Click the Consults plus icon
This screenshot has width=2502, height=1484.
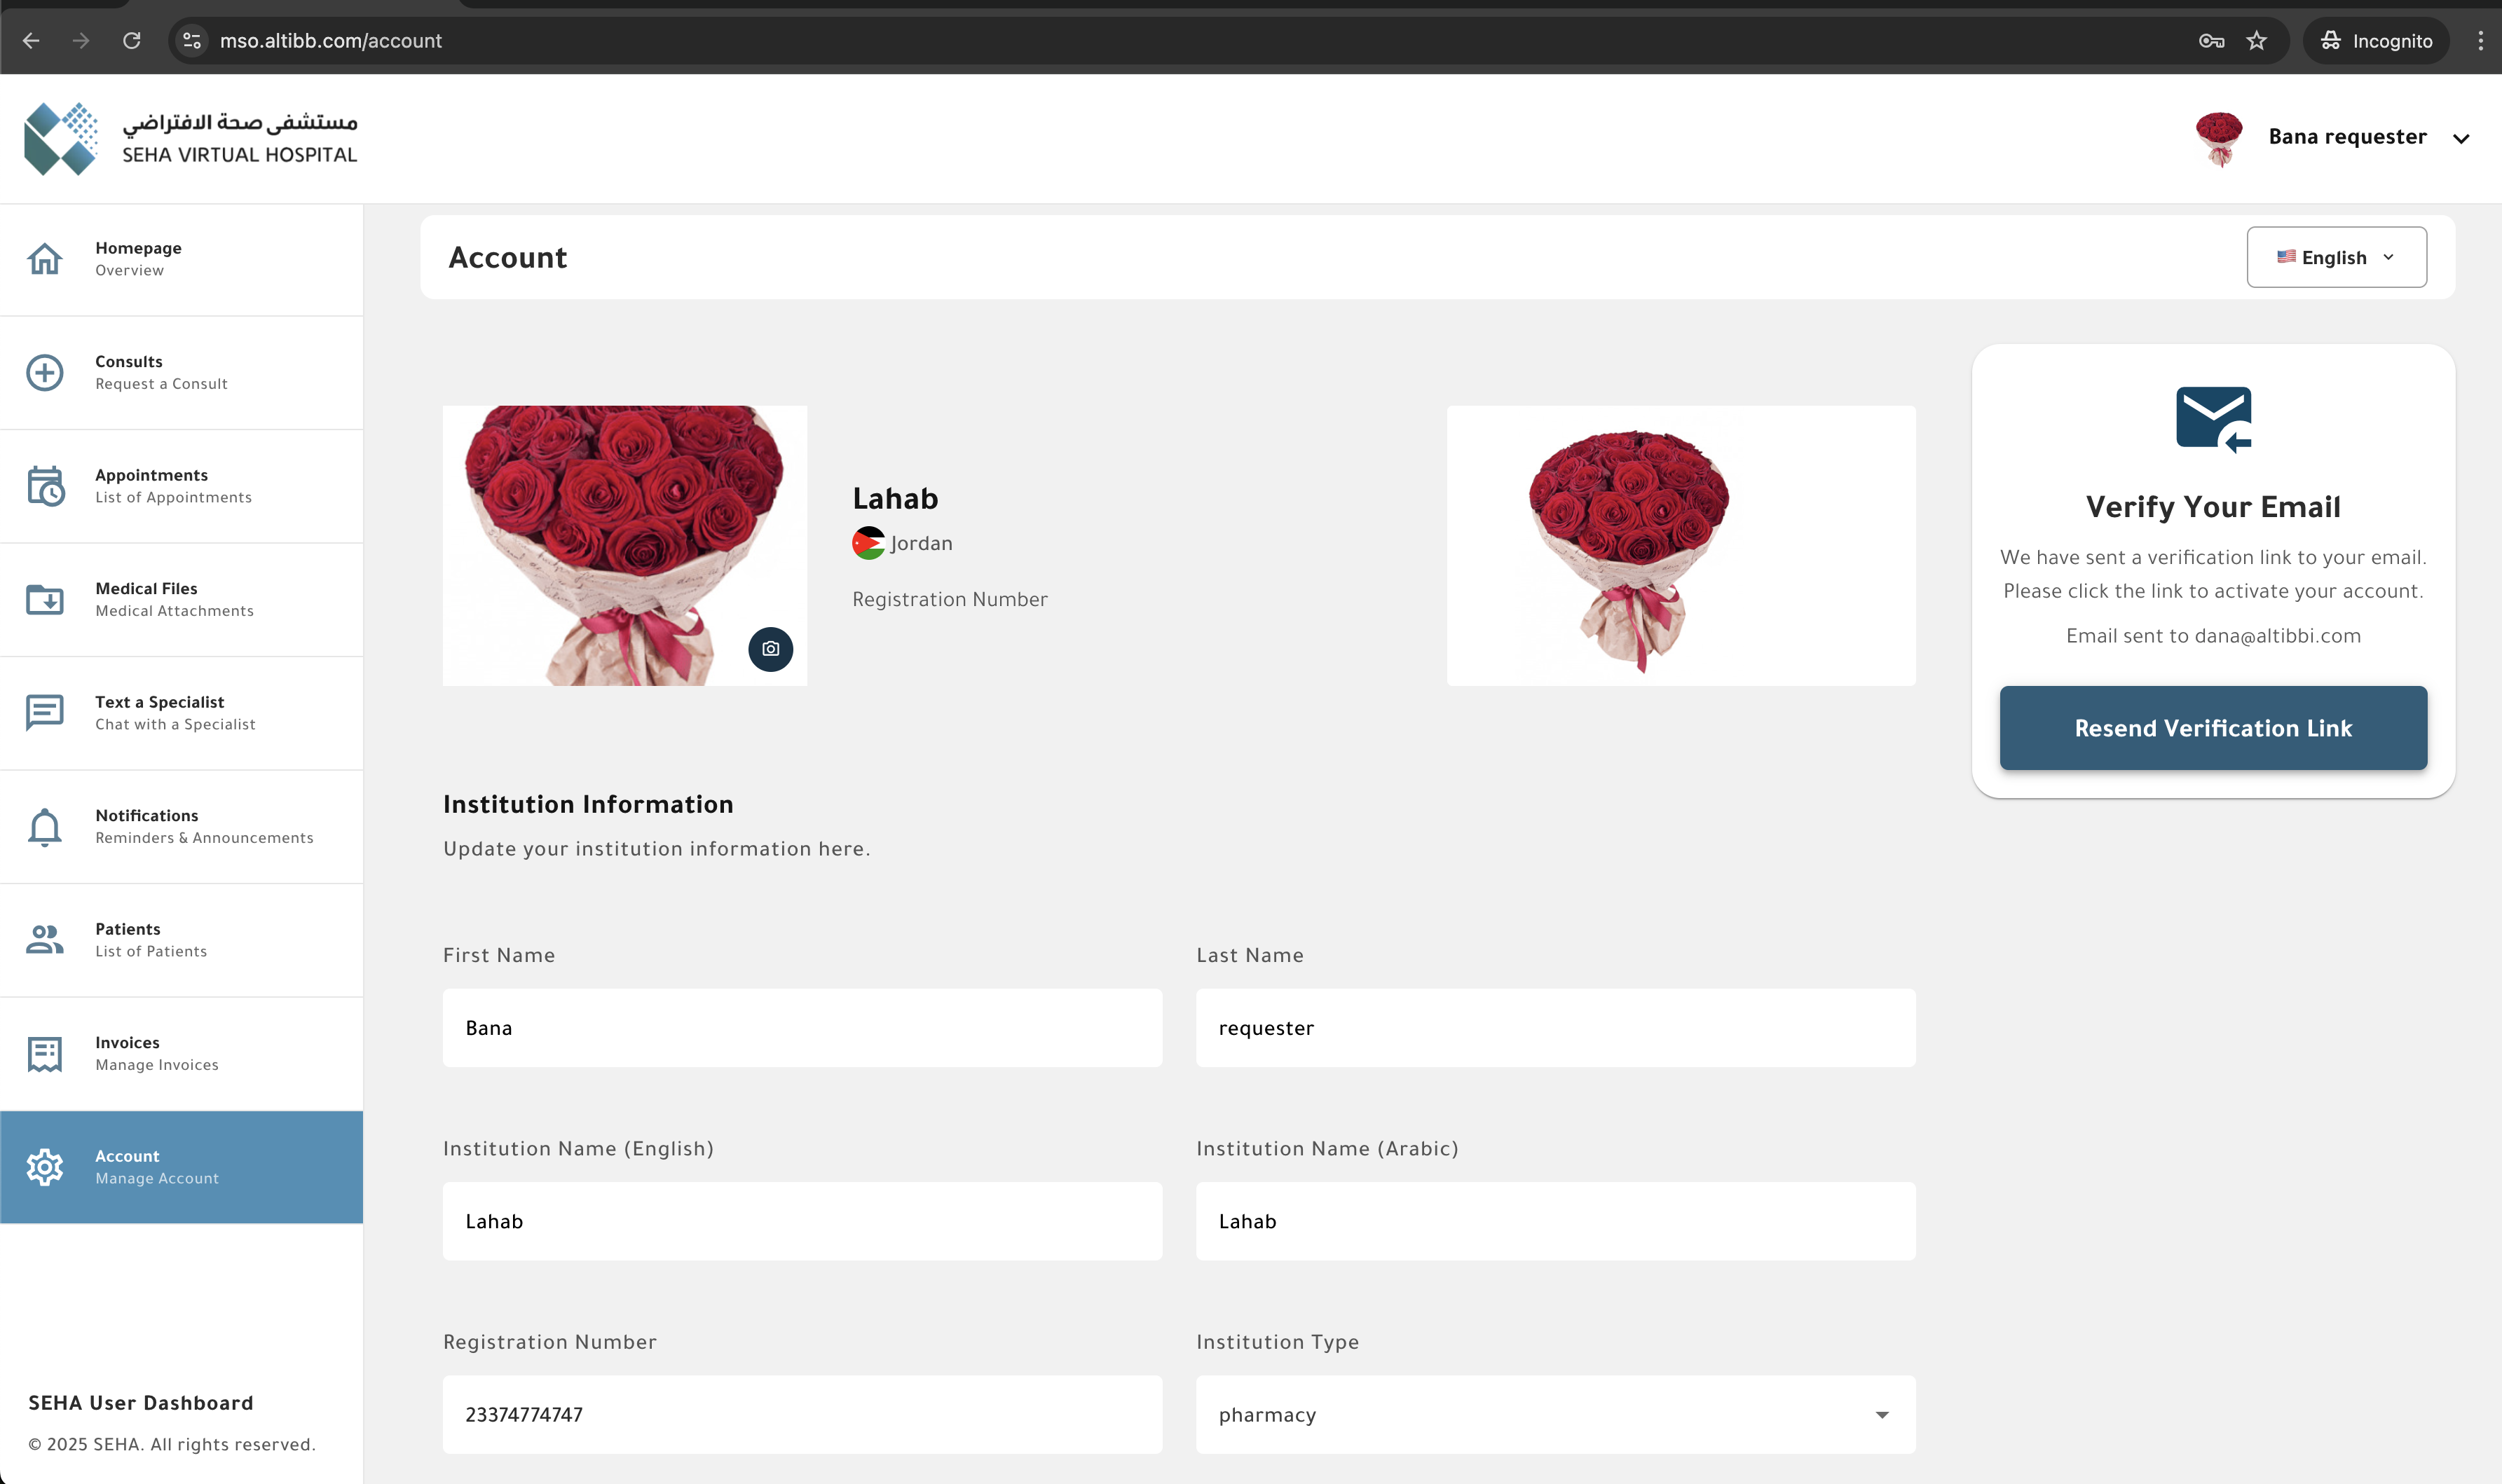tap(45, 372)
